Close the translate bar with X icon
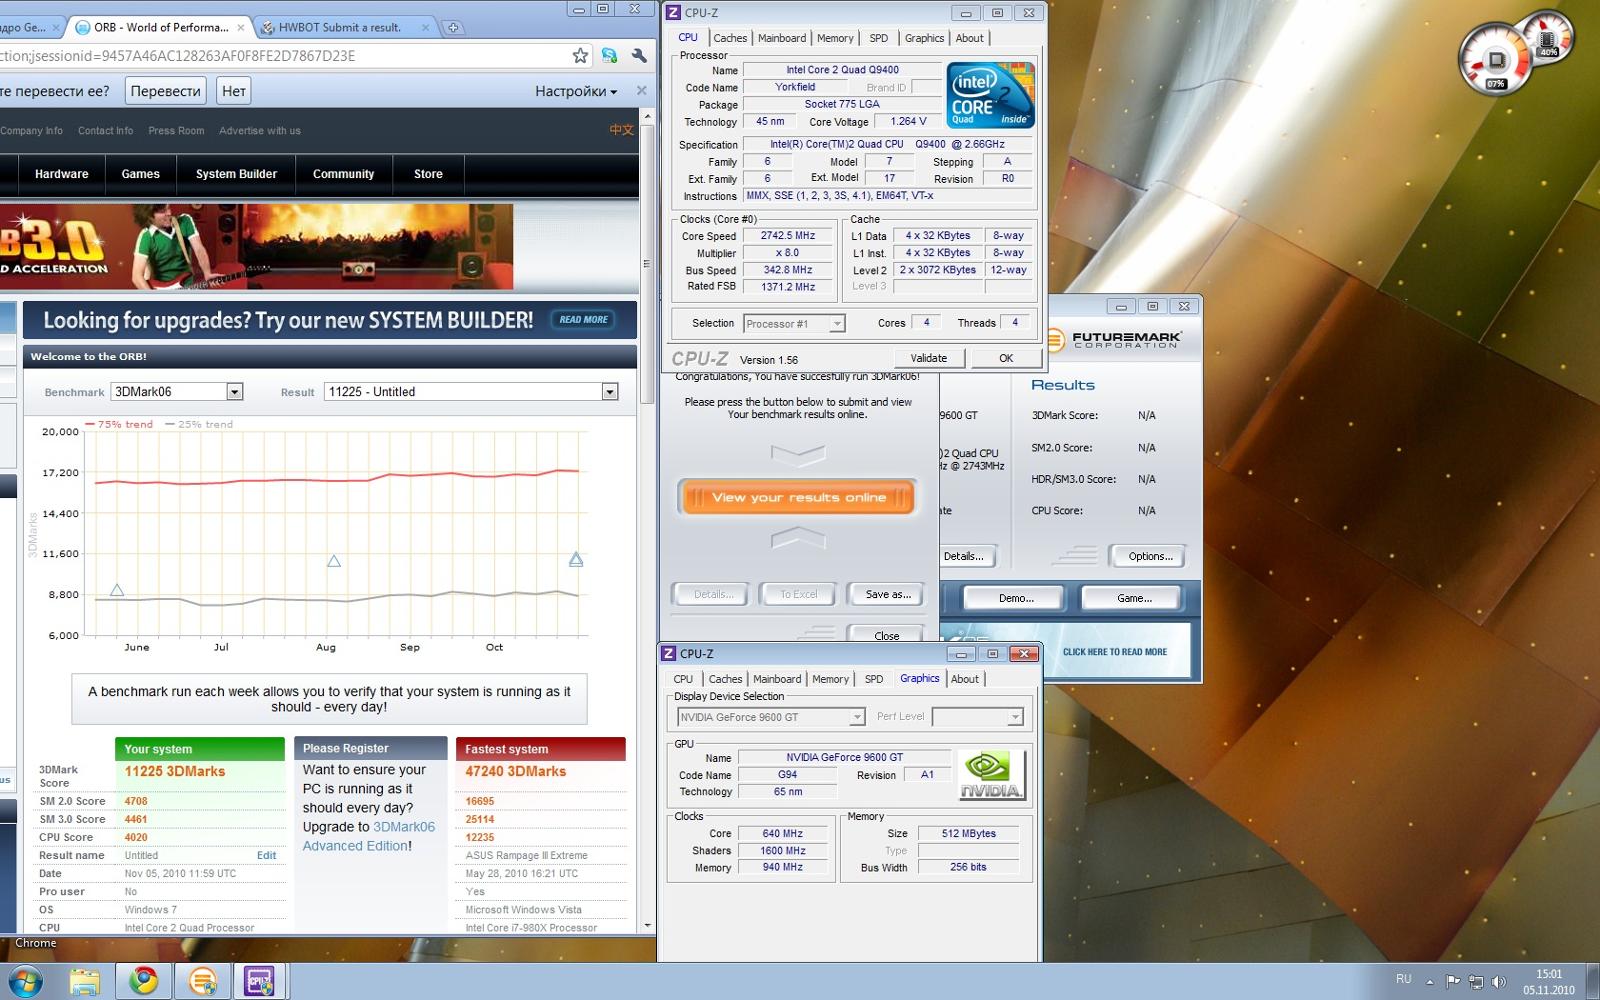The width and height of the screenshot is (1600, 1000). point(642,91)
